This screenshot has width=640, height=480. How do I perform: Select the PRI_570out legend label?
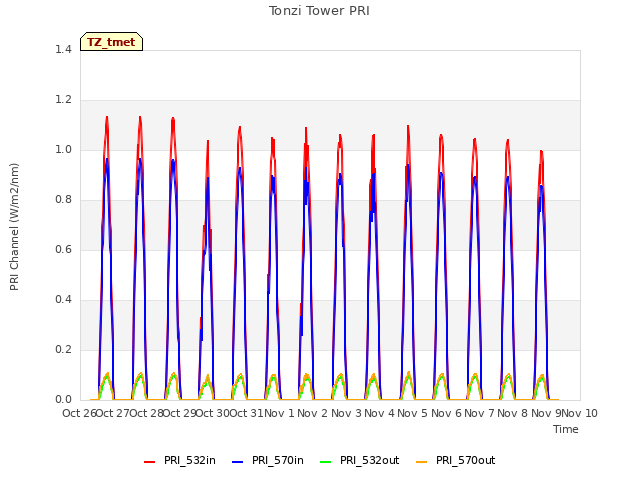coord(466,460)
